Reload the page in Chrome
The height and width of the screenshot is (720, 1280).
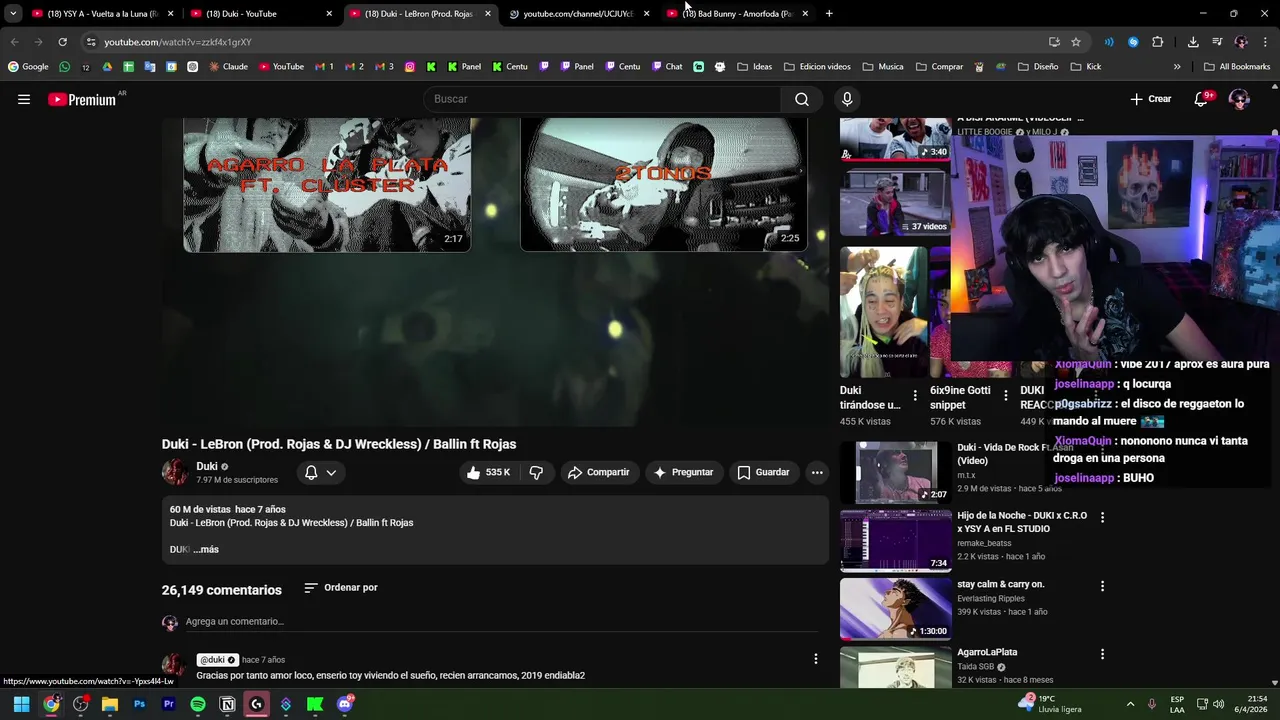click(x=62, y=42)
